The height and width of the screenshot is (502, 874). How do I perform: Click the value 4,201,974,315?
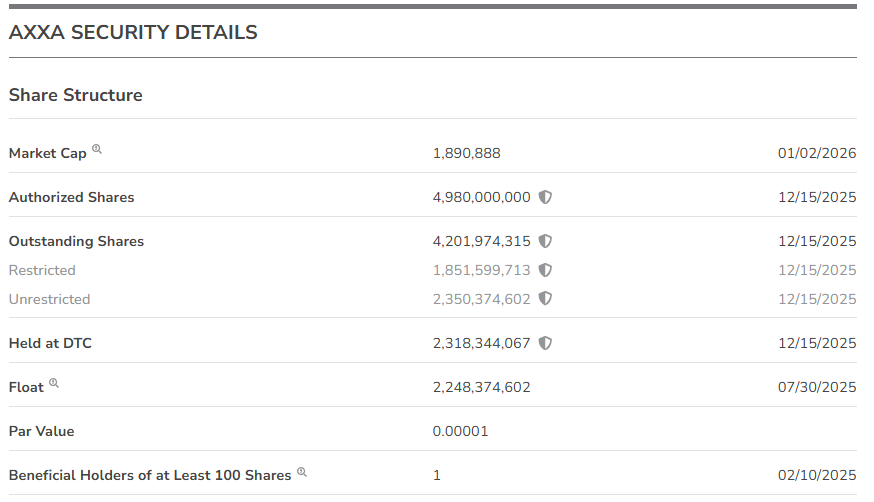point(482,241)
